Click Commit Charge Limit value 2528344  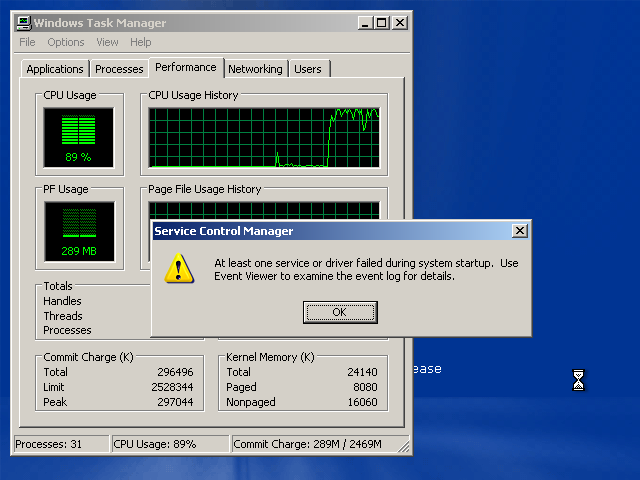tap(172, 387)
